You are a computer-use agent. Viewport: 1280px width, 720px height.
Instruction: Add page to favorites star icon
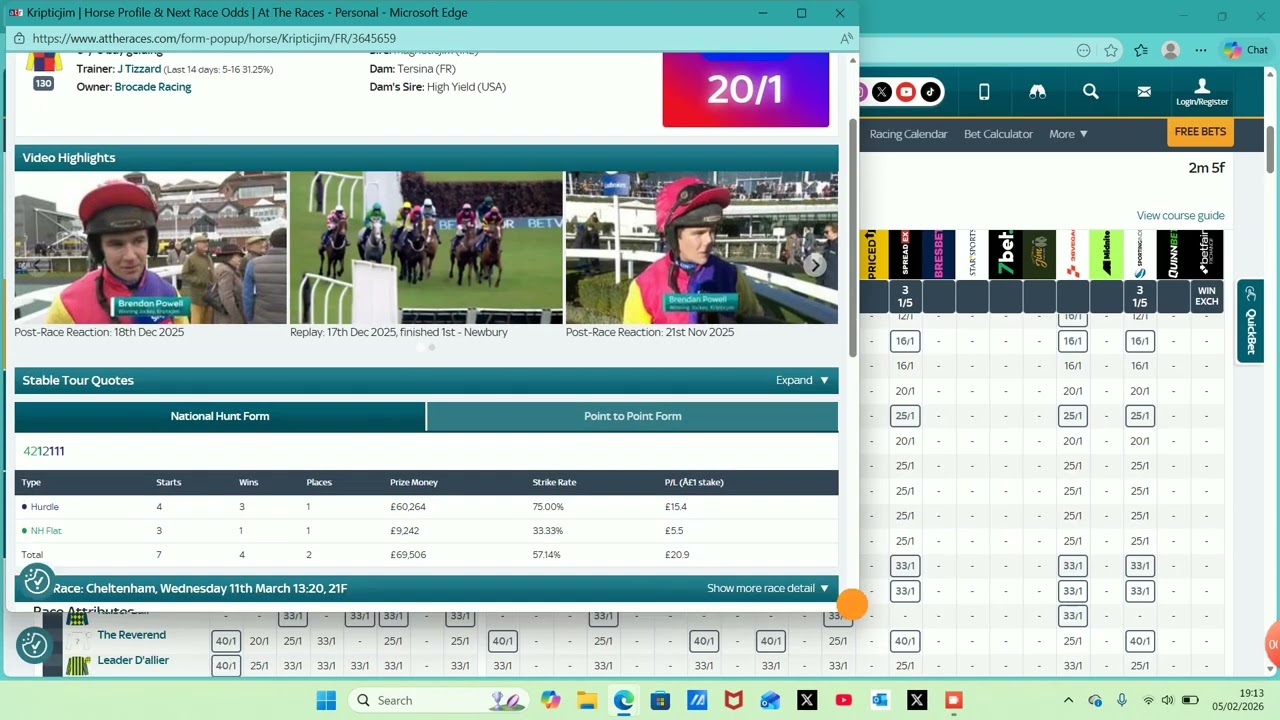click(1111, 50)
